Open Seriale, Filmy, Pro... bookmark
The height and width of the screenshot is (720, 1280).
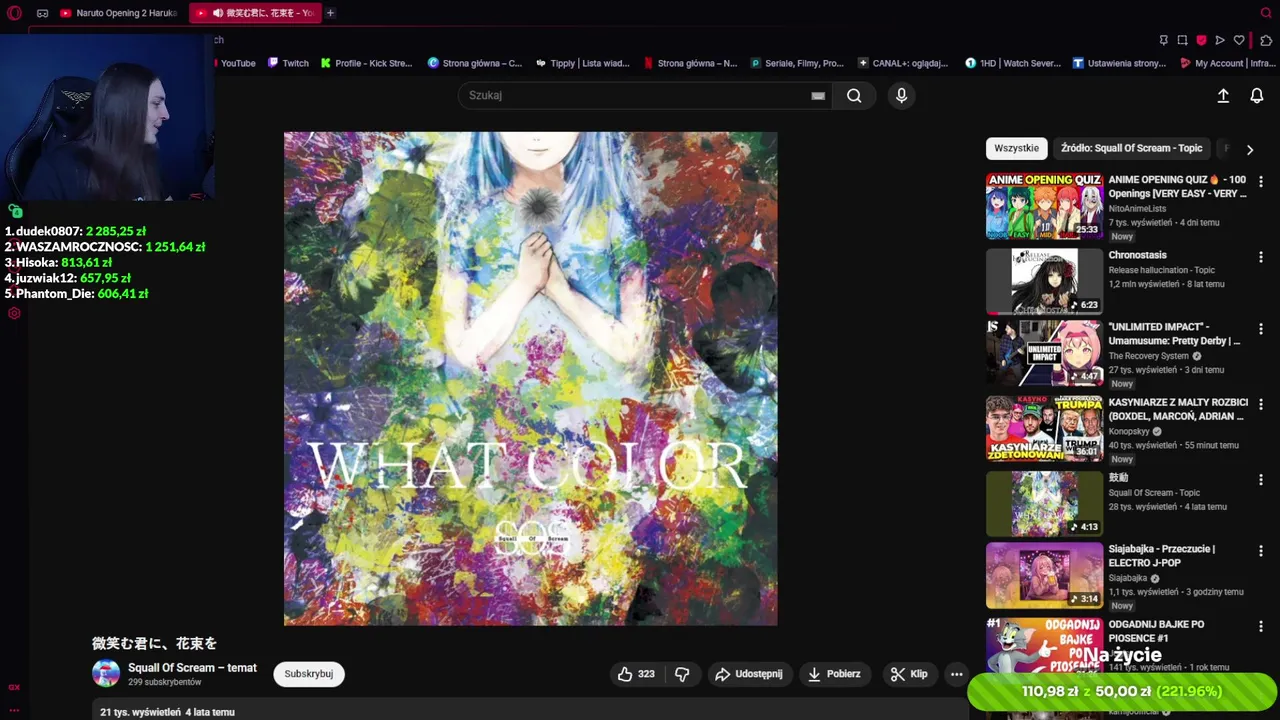[798, 63]
